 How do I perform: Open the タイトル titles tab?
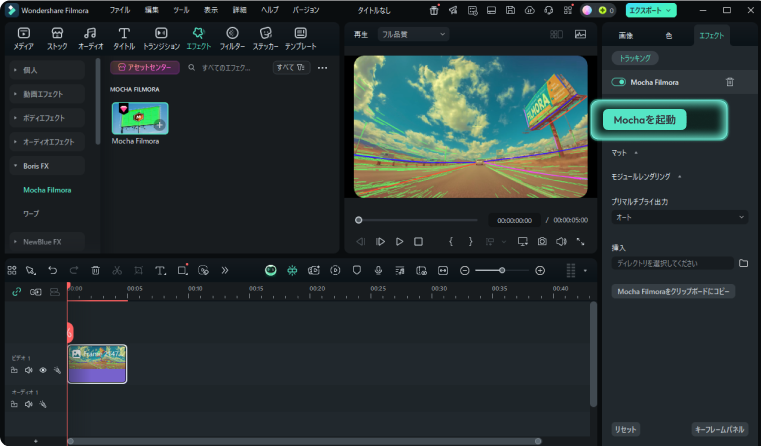(124, 39)
